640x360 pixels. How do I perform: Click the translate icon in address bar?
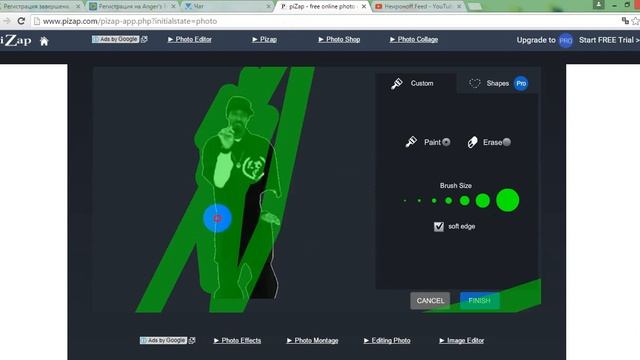coord(625,21)
